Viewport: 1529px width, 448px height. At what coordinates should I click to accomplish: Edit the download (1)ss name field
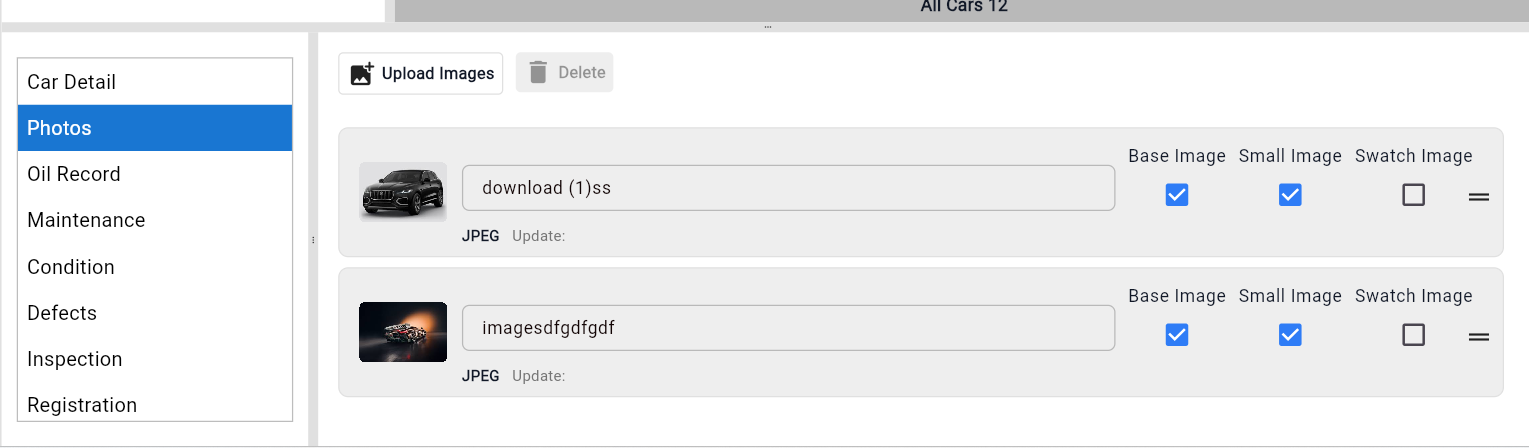[787, 188]
